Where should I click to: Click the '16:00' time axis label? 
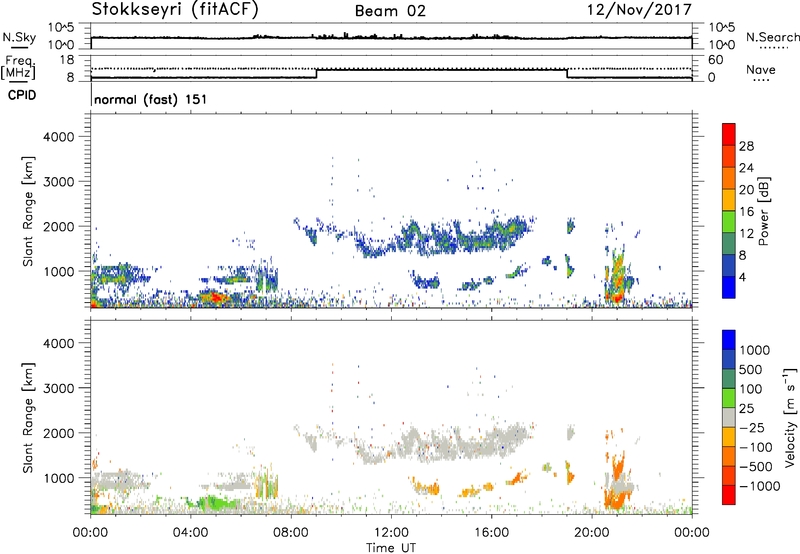[491, 533]
